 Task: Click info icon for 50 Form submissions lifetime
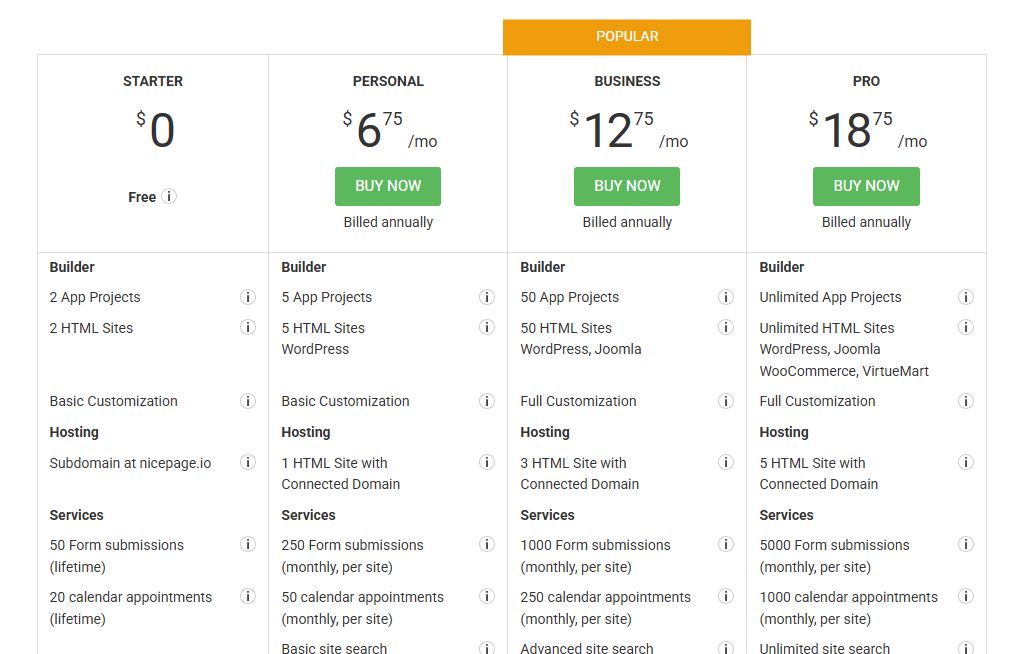click(248, 544)
